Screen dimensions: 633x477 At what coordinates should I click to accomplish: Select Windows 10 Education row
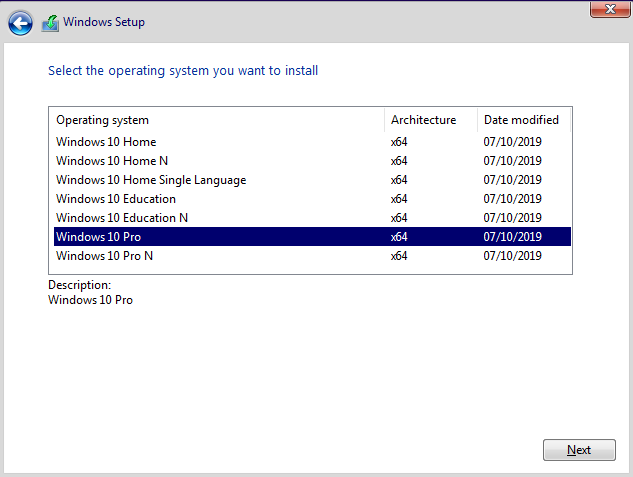(312, 199)
